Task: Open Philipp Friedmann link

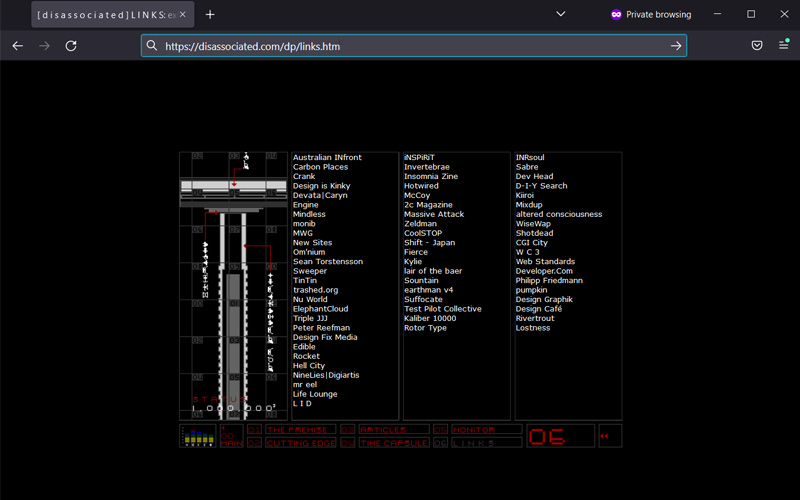Action: pos(549,281)
